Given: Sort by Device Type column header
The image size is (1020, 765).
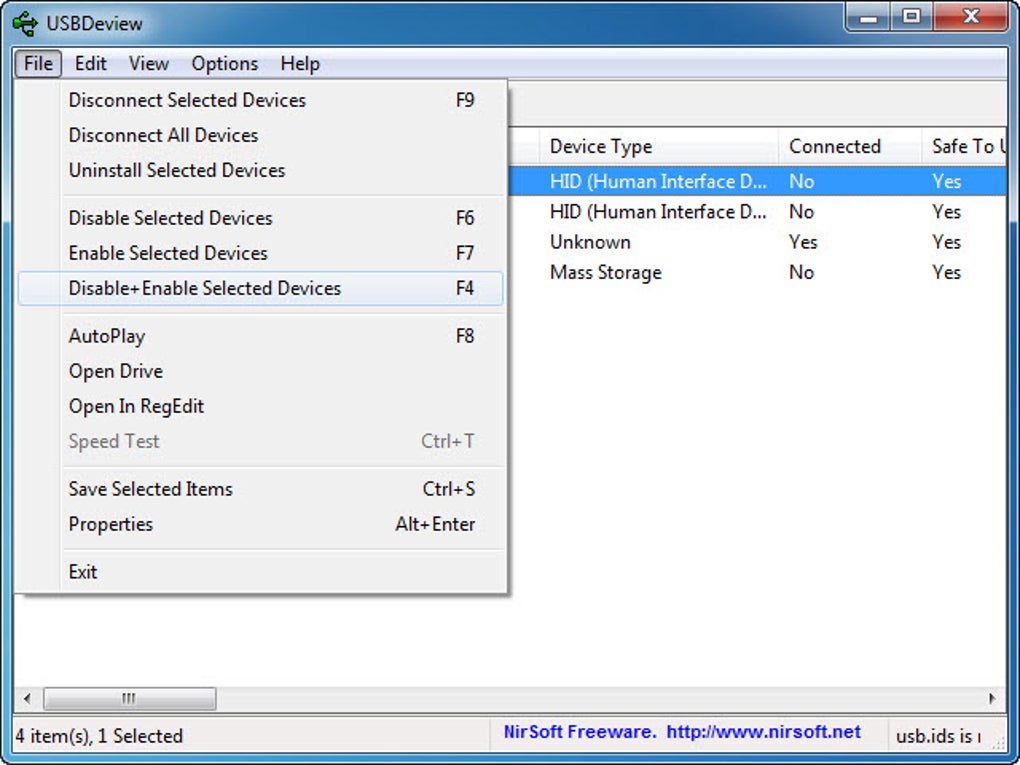Looking at the screenshot, I should coord(601,146).
